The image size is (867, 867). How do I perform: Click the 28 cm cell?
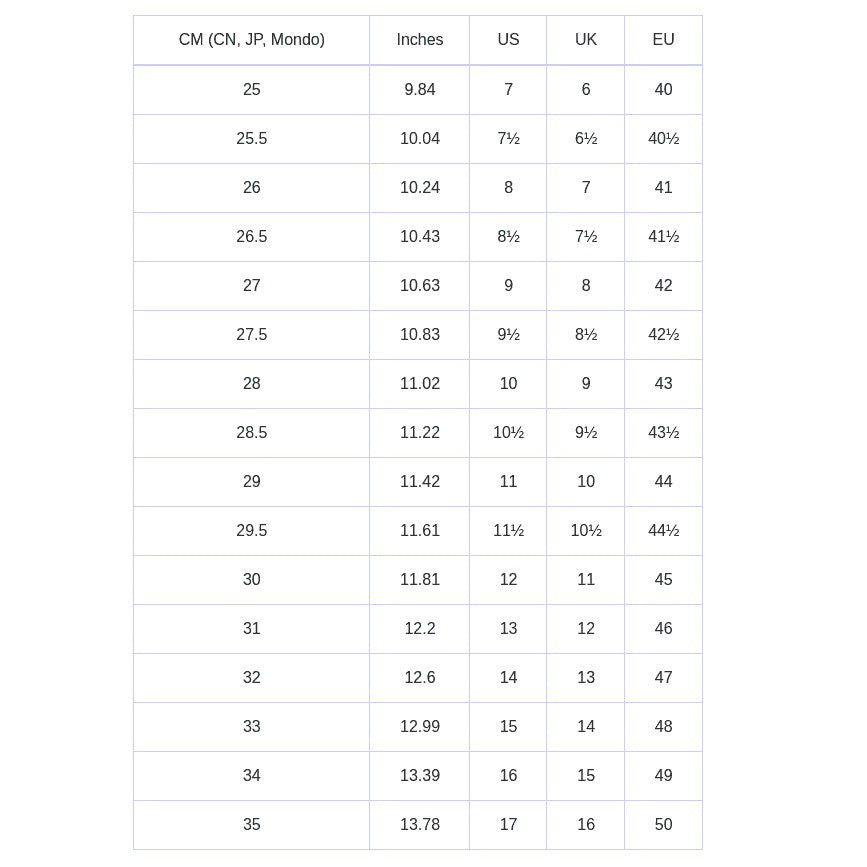click(x=251, y=383)
